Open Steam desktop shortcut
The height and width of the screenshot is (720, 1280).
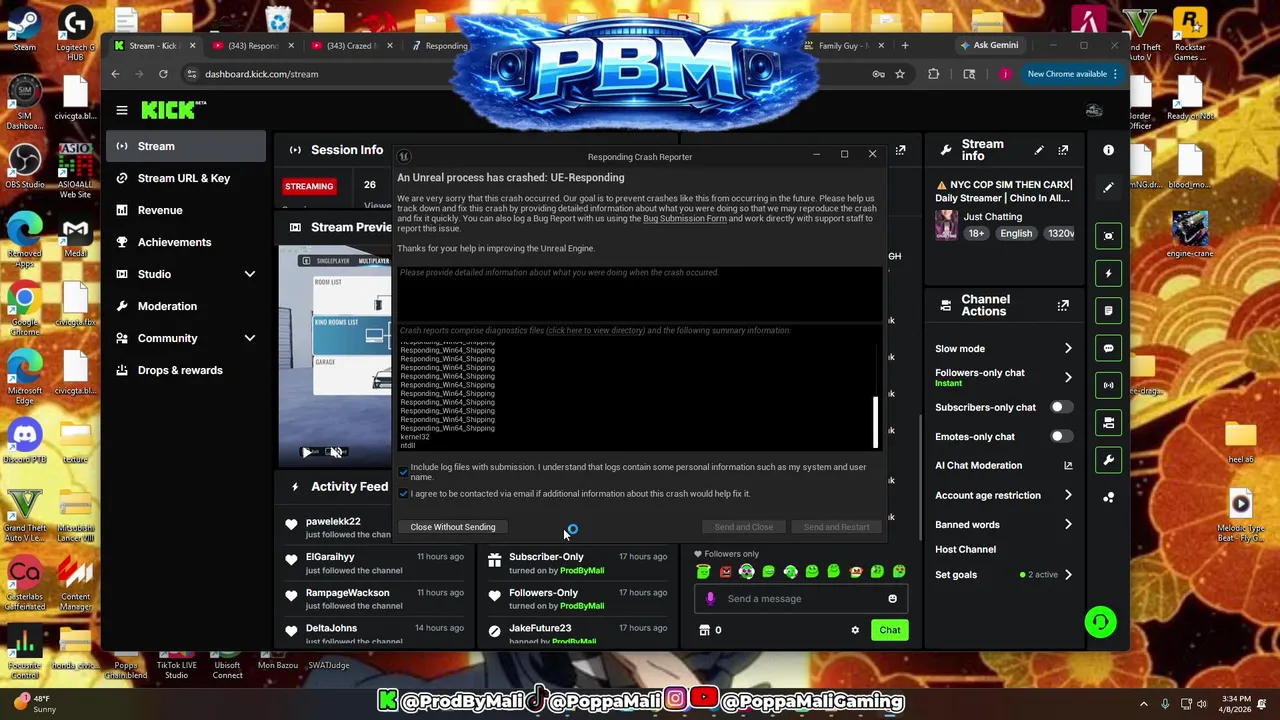[25, 28]
